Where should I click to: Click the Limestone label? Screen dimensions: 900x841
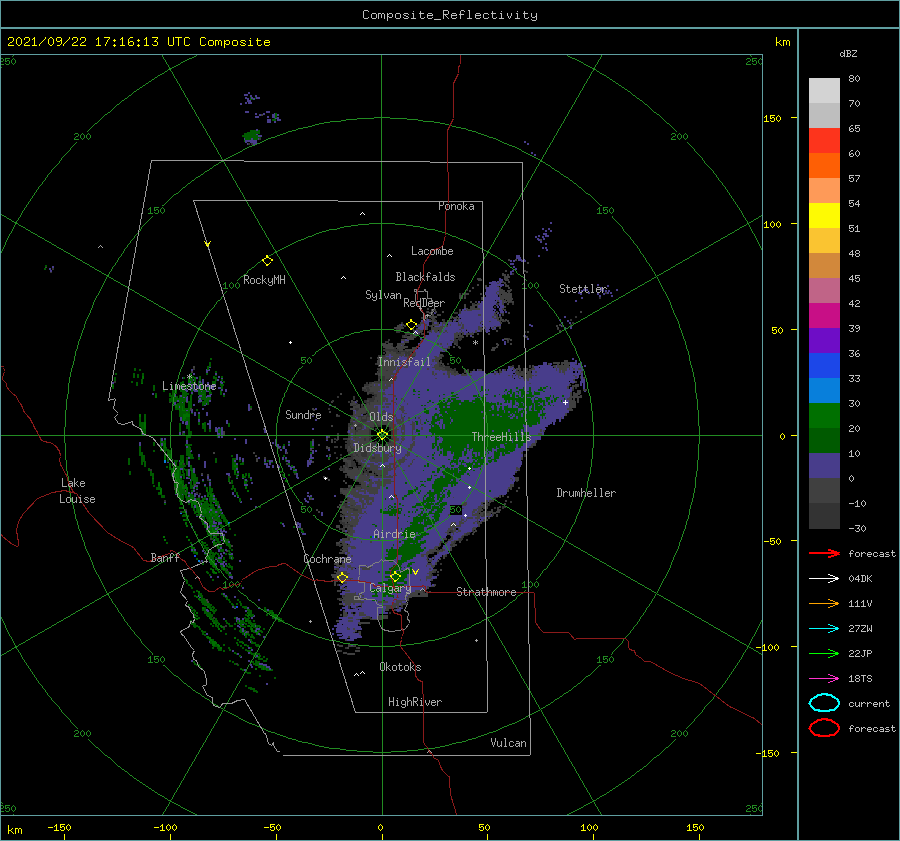point(189,386)
